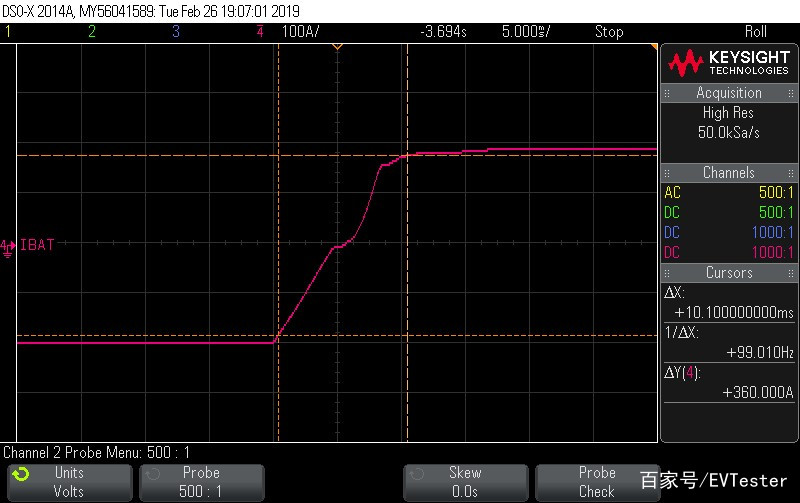The height and width of the screenshot is (503, 800).
Task: Click the orange trigger position marker at top
Action: [x=337, y=47]
